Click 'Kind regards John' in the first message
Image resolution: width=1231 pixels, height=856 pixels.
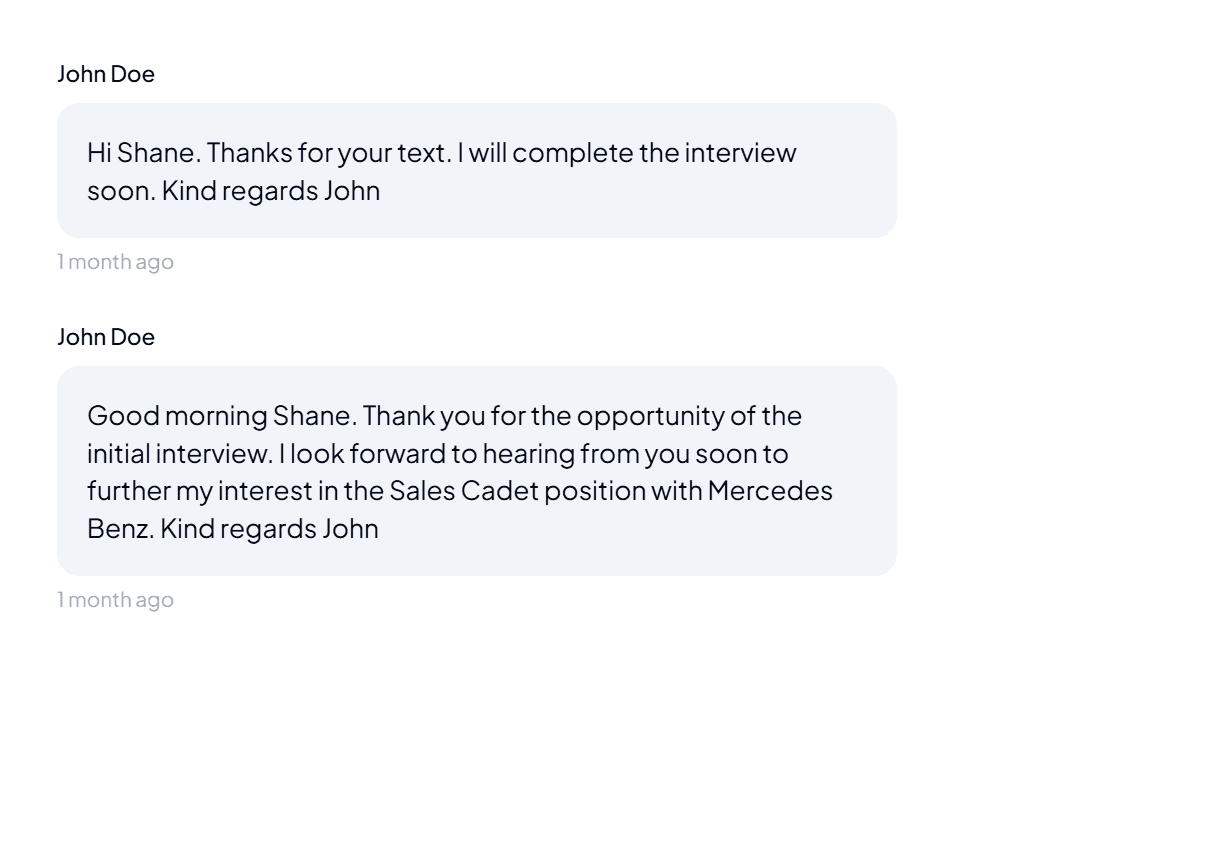[x=271, y=191]
